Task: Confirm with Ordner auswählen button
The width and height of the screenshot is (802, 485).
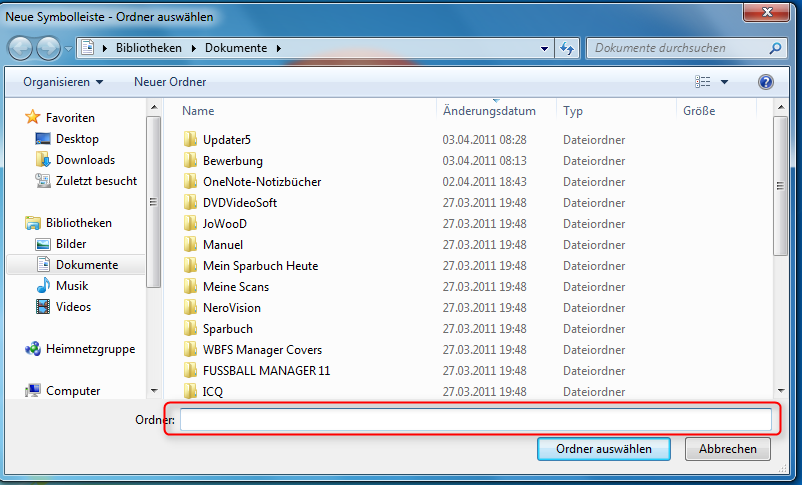Action: tap(604, 449)
